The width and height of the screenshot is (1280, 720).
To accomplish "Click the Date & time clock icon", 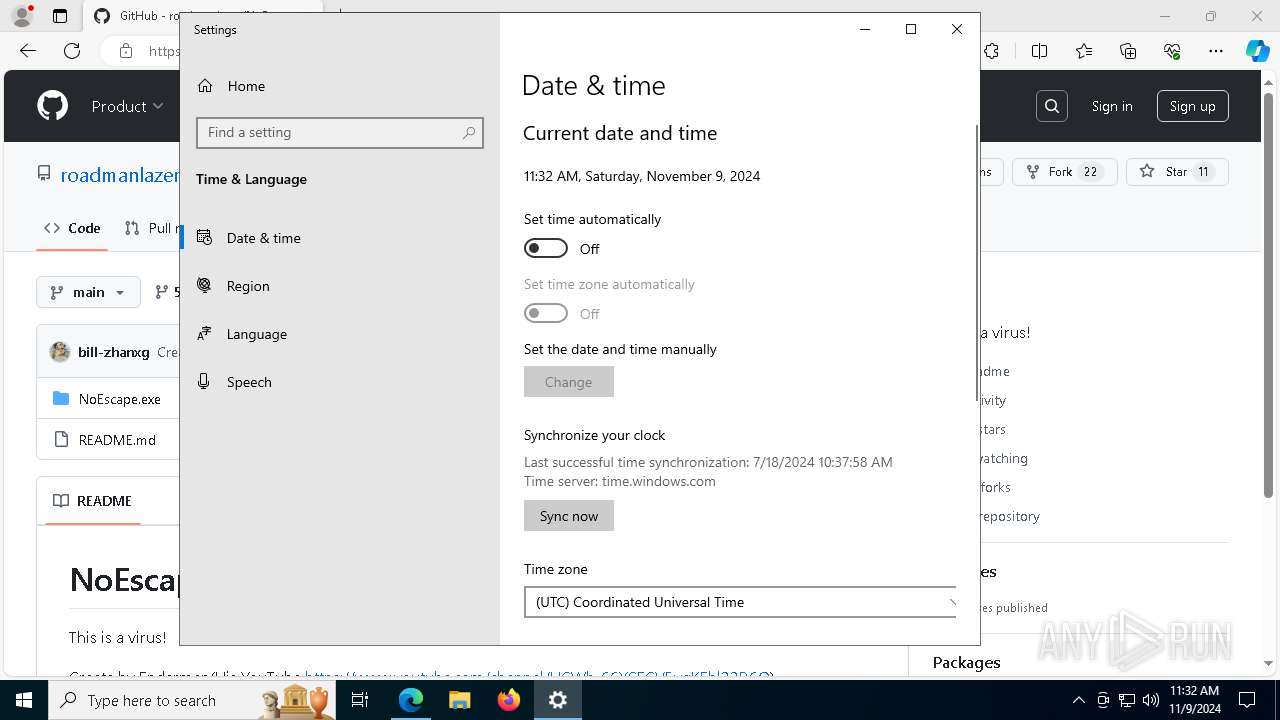I will point(204,238).
